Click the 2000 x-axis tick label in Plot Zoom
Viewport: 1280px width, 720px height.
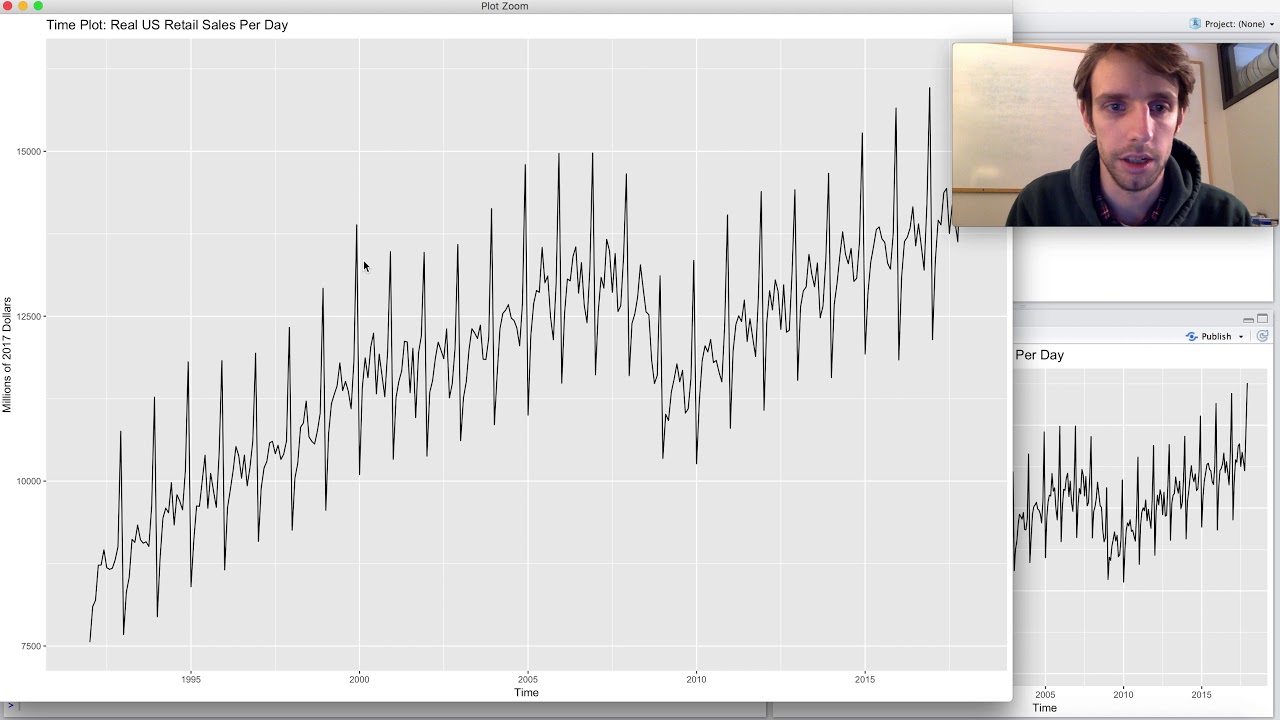[x=359, y=679]
